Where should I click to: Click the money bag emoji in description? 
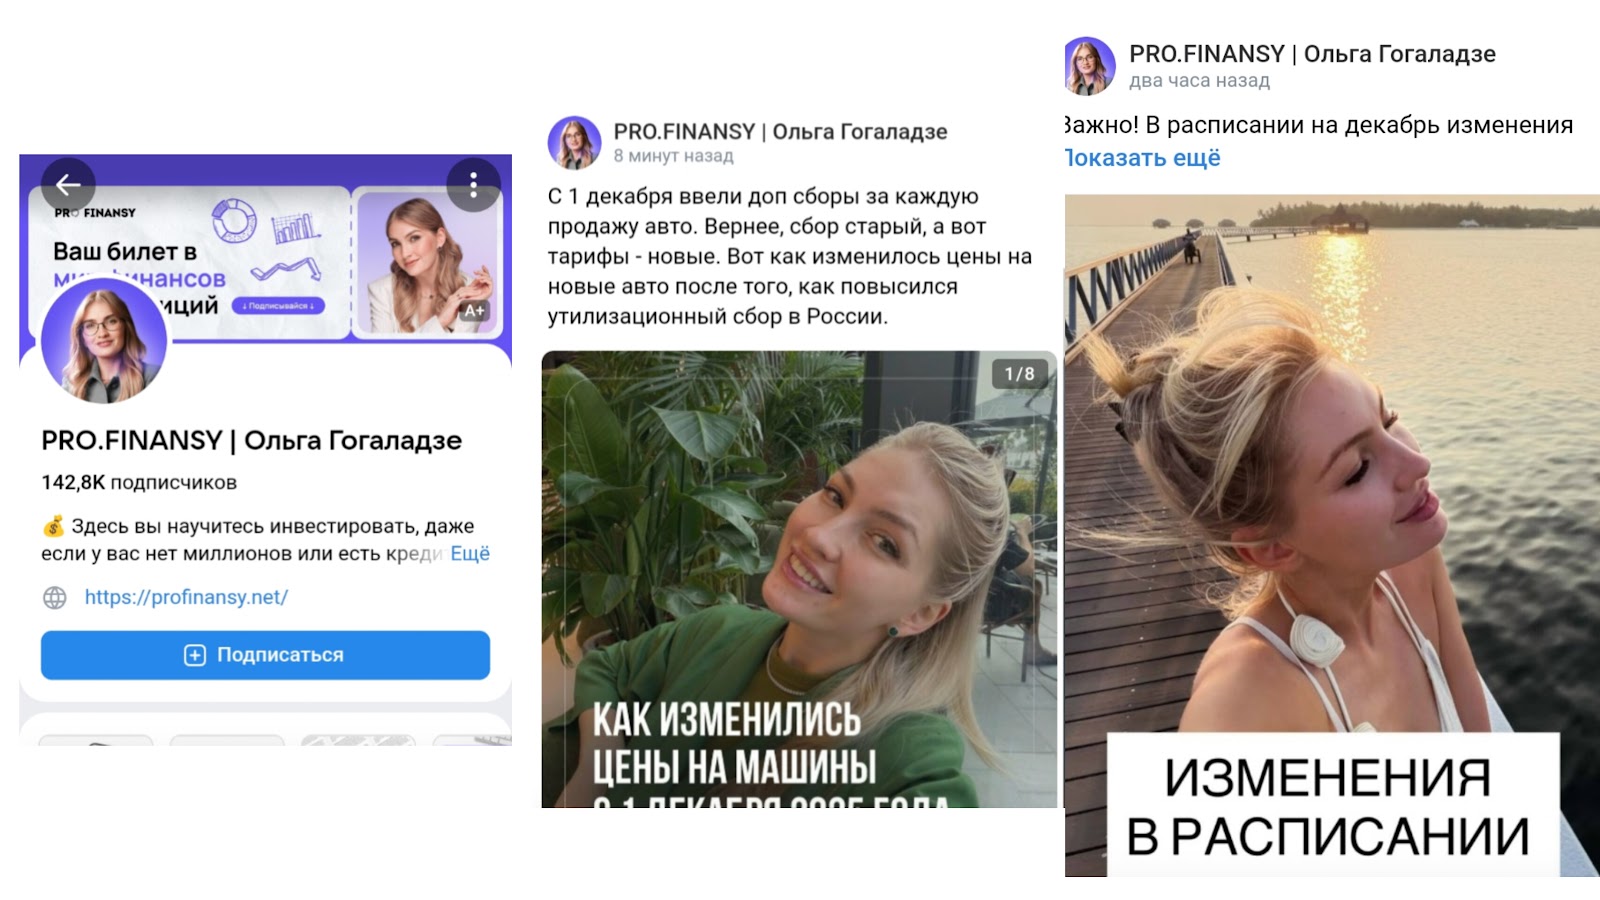(54, 526)
